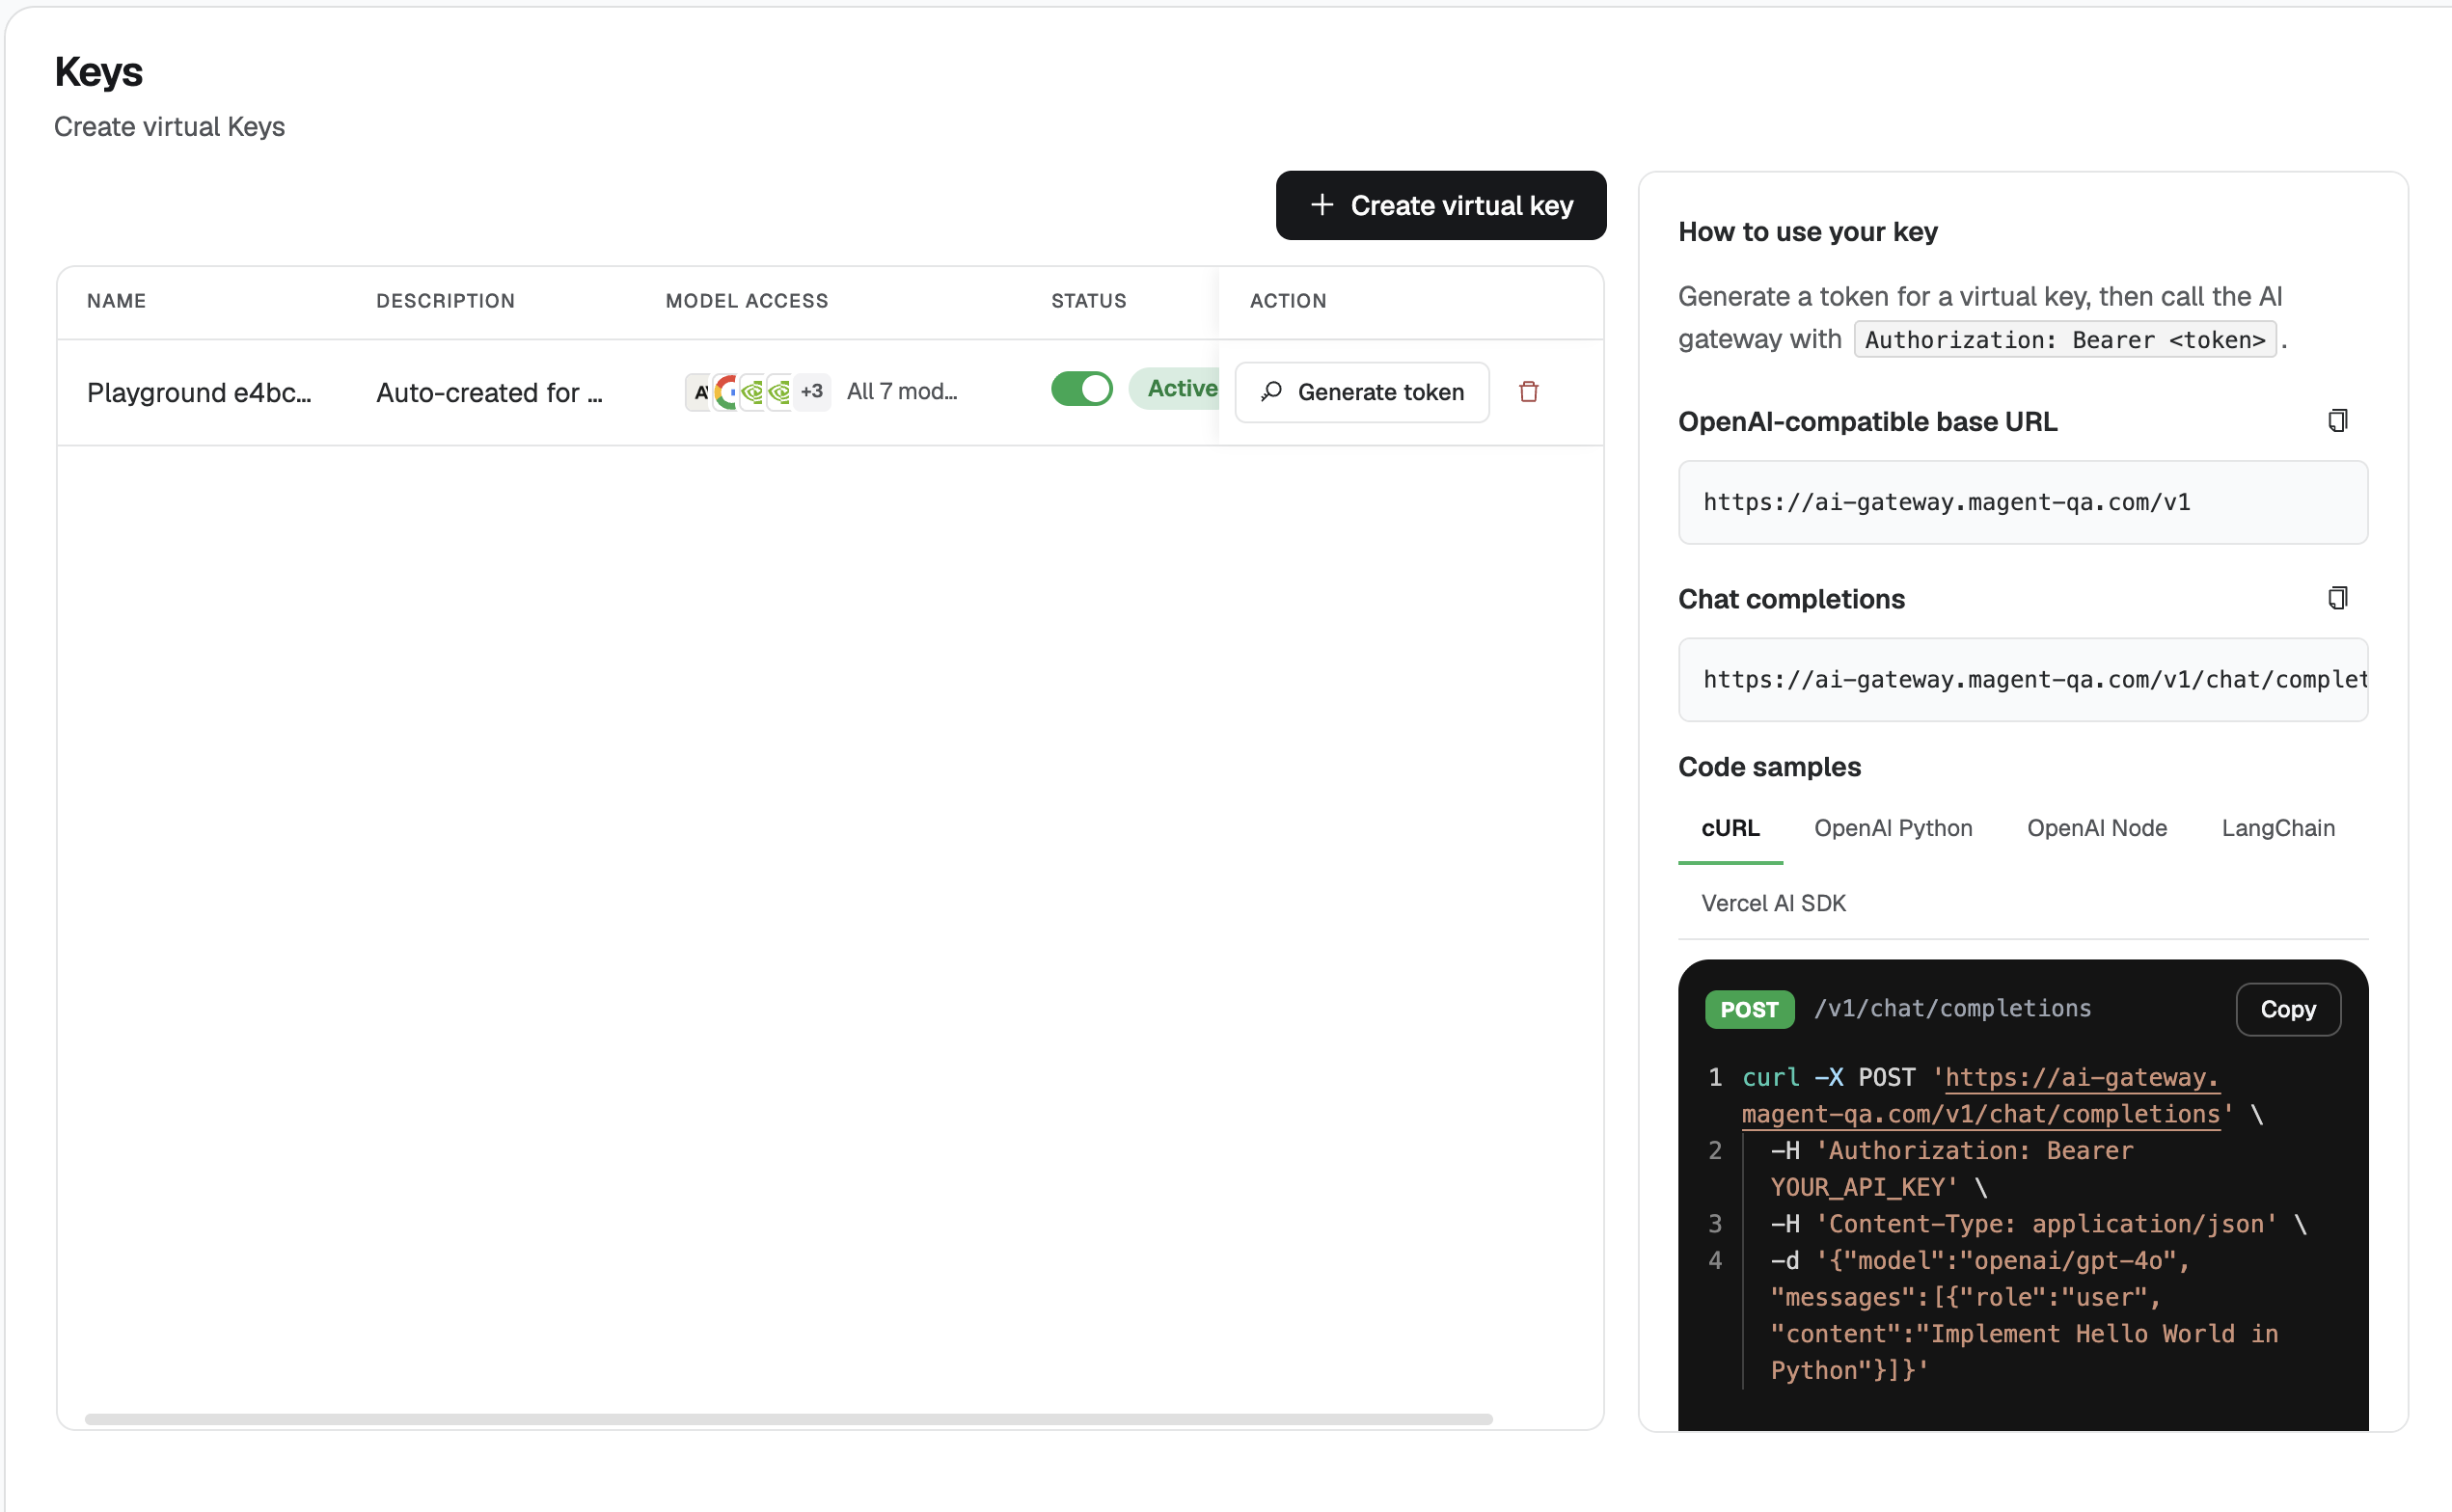2452x1512 pixels.
Task: Open the Vercel AI SDK tab
Action: pos(1773,903)
